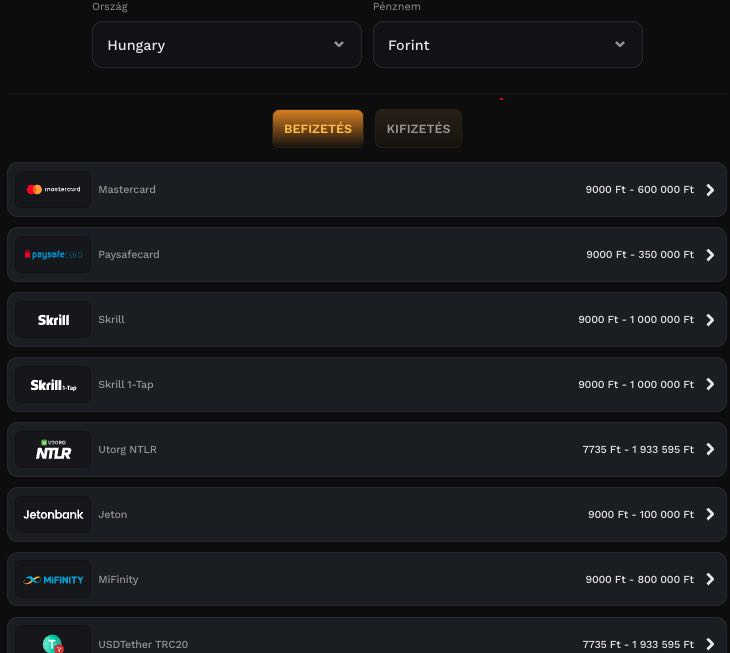The image size is (730, 653).
Task: Click the Utorg NTLR limit range text
Action: (x=637, y=450)
